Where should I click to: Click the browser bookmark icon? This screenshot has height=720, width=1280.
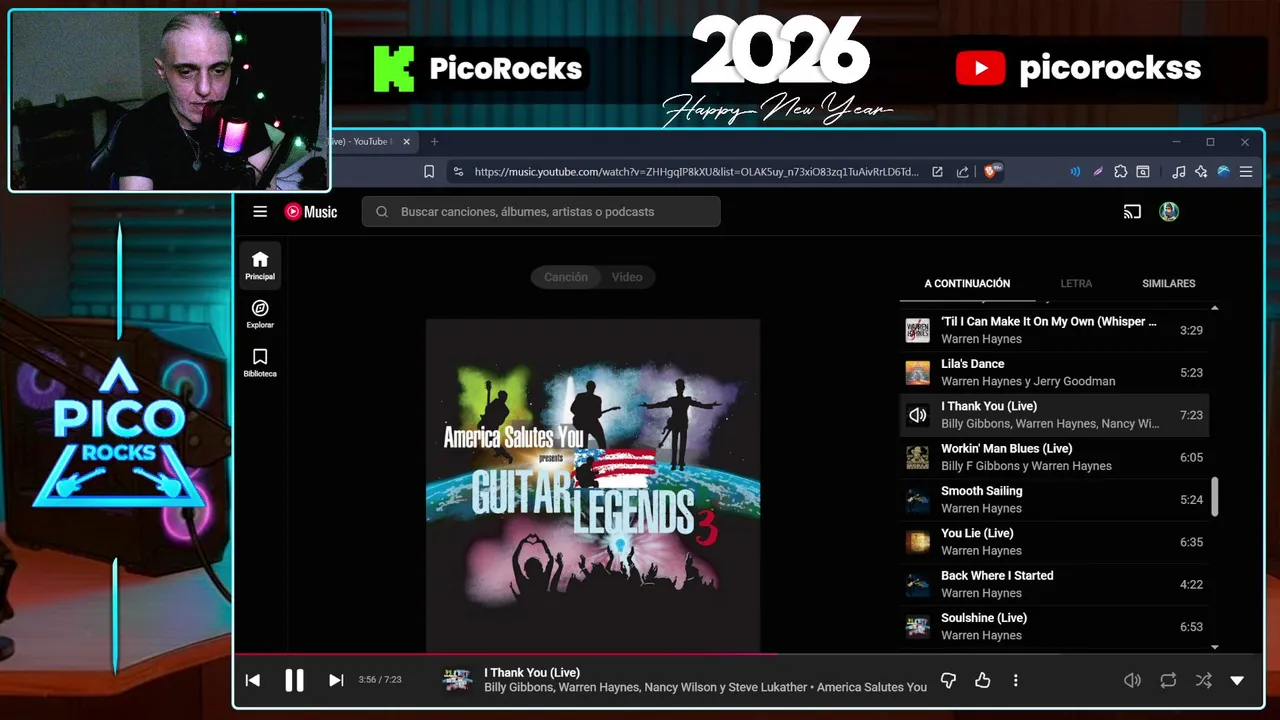coord(429,172)
